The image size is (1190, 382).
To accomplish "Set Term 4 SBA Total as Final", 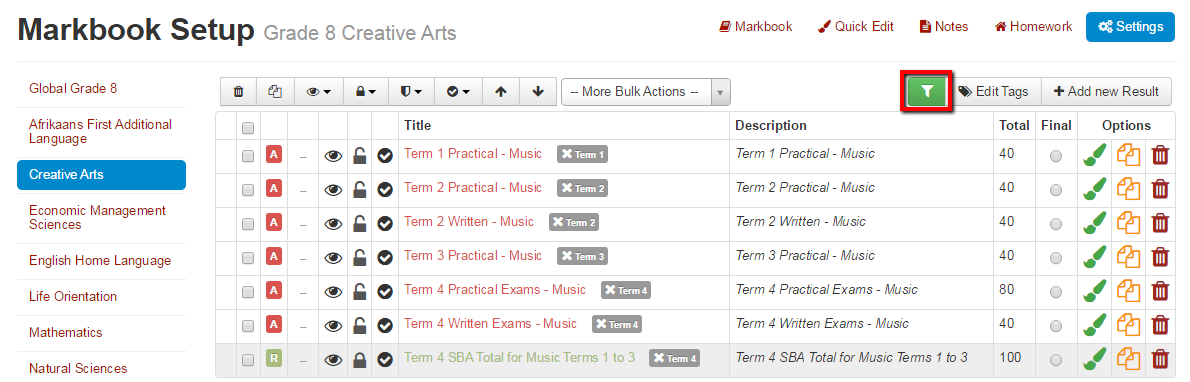I will [1056, 360].
